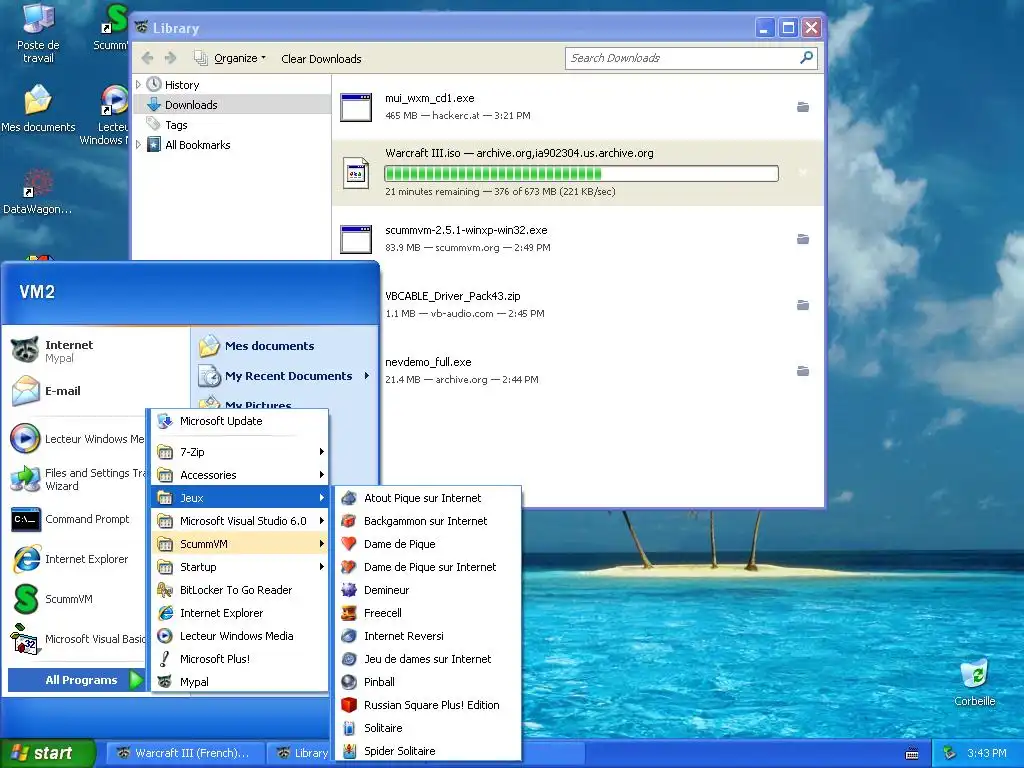Open containing folder for mui_wxm_cd1.exe
This screenshot has width=1024, height=768.
pyautogui.click(x=803, y=107)
